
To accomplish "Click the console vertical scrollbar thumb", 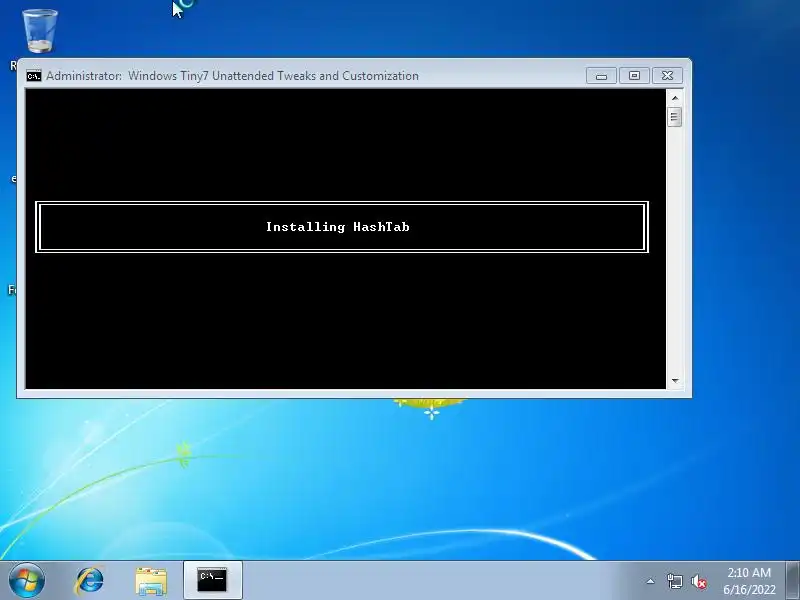I will tap(674, 117).
